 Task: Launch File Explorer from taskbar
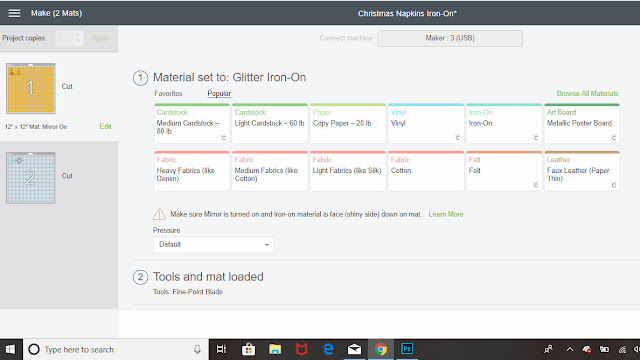(x=275, y=349)
